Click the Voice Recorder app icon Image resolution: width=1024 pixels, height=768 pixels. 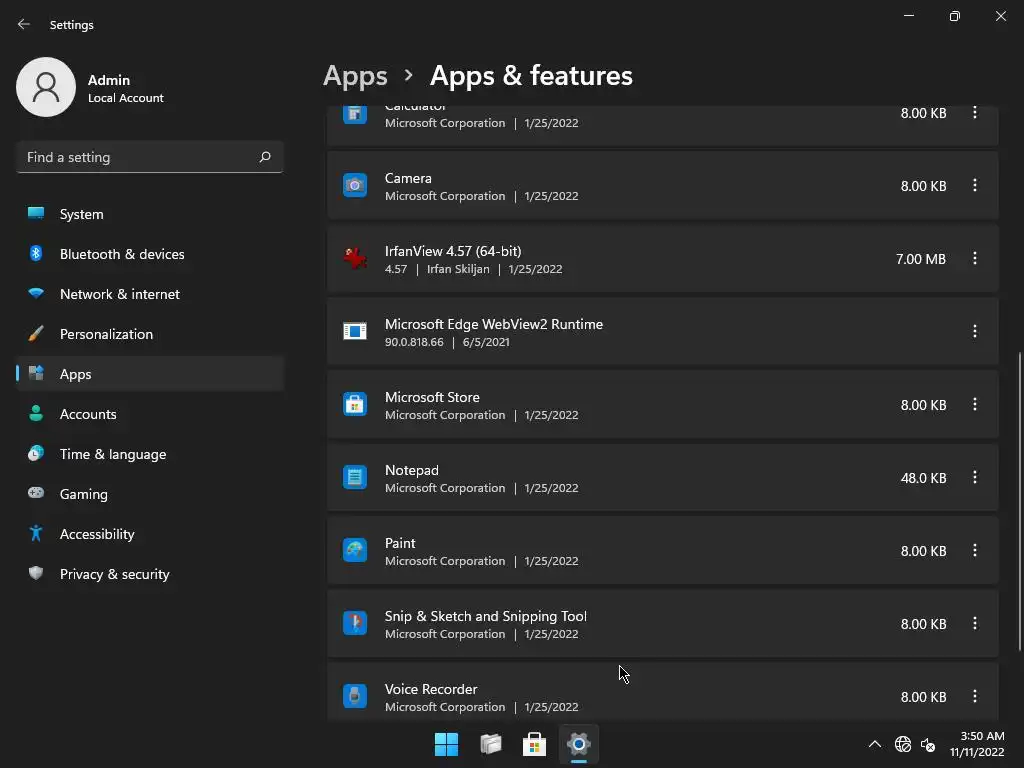click(x=355, y=697)
